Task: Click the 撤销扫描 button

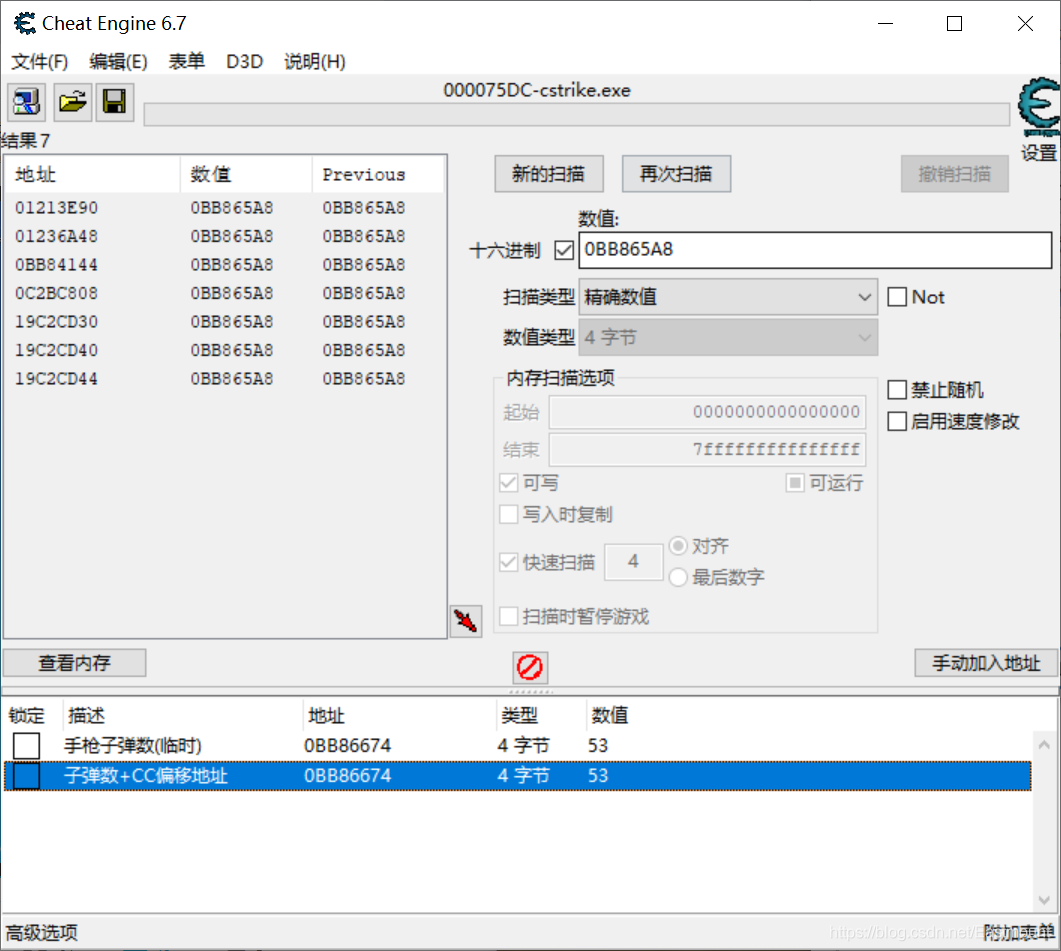Action: [954, 174]
